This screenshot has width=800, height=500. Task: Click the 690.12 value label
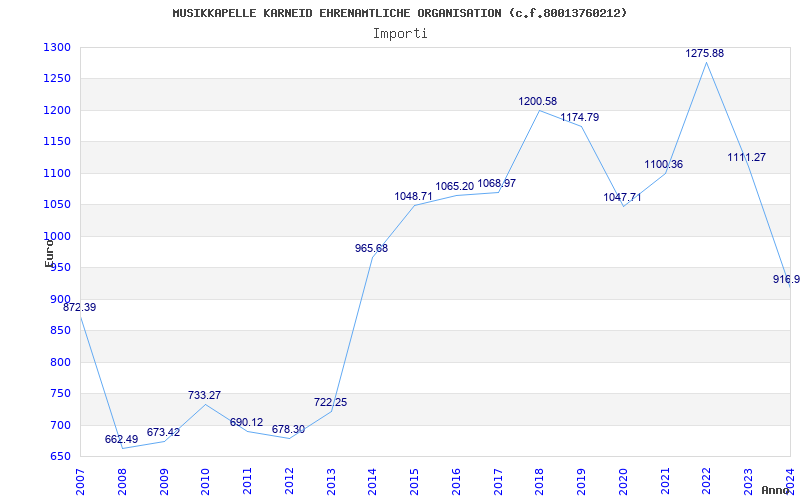click(246, 422)
